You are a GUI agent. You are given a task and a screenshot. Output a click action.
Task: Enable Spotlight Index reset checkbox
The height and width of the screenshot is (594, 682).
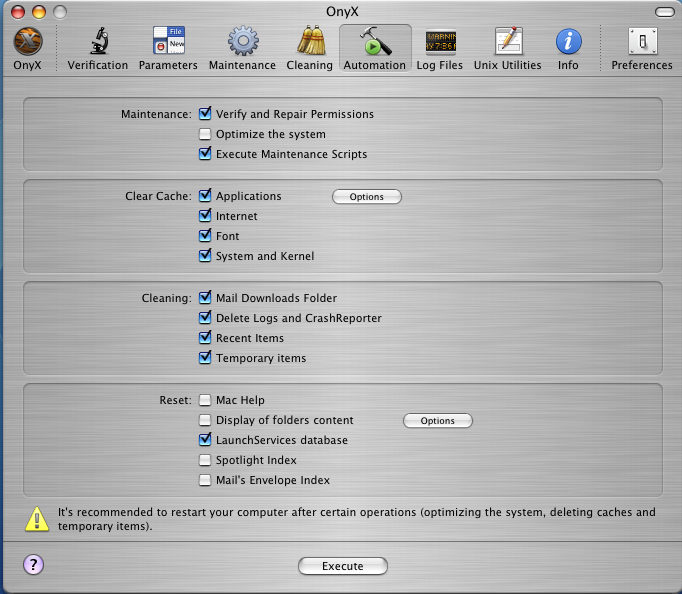point(205,460)
